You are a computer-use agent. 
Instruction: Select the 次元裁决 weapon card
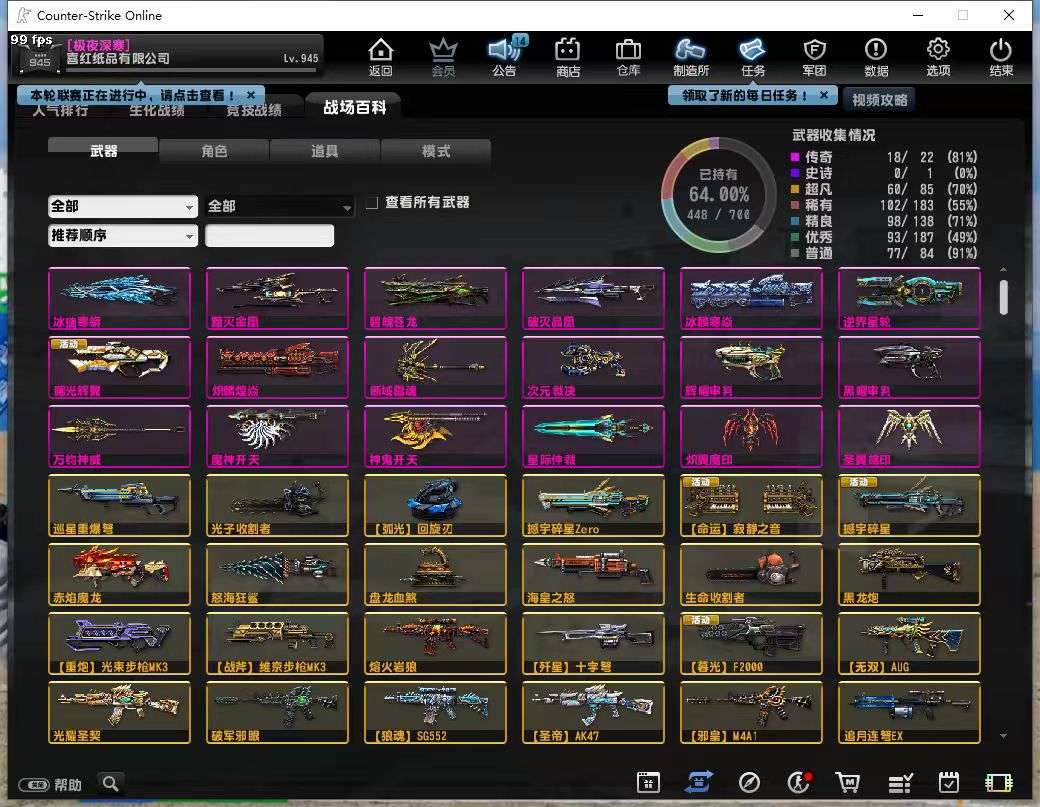click(593, 367)
